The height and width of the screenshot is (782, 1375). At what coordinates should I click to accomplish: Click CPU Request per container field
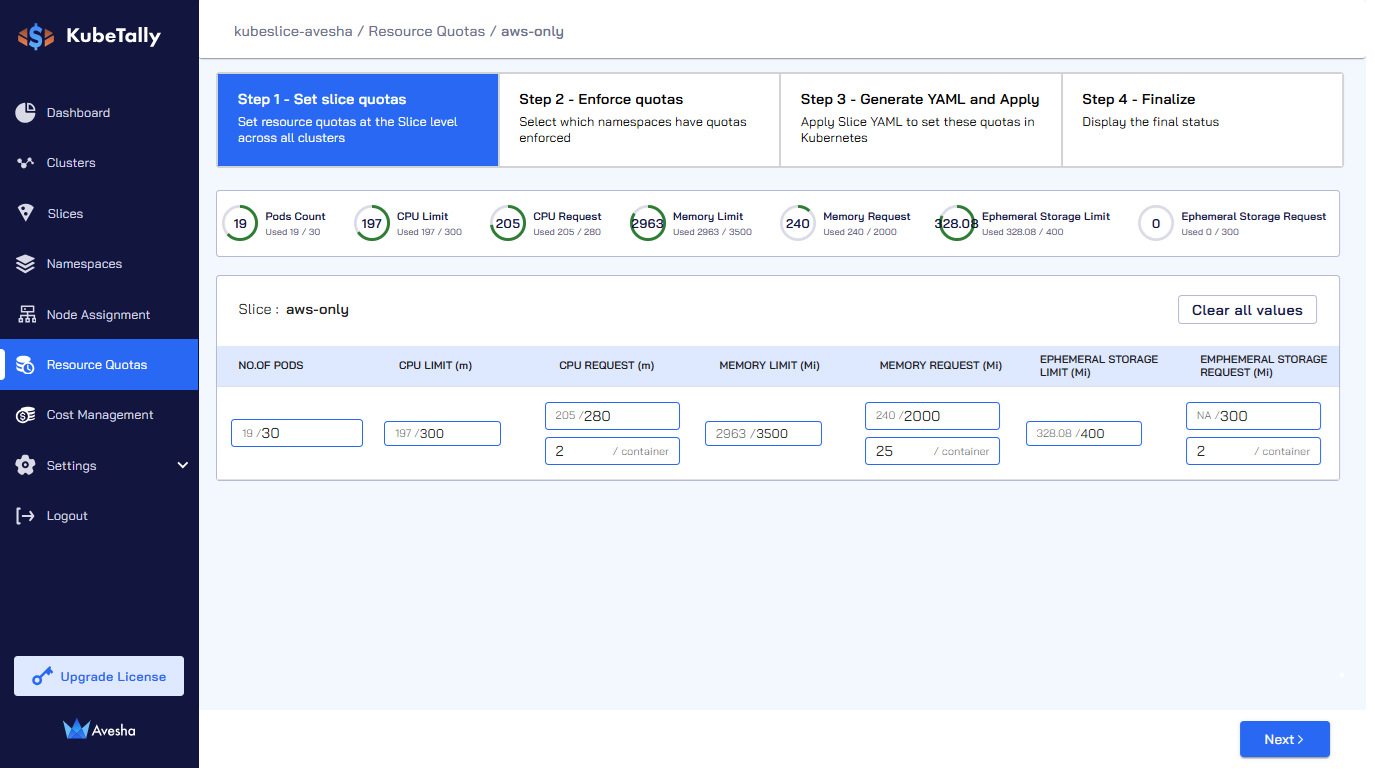(x=612, y=451)
